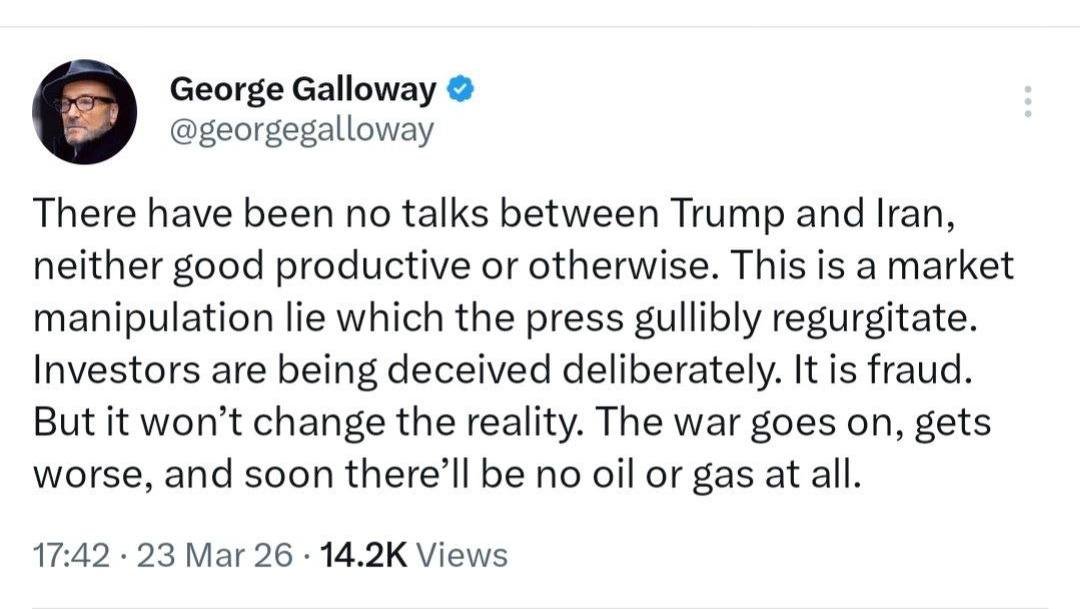1080x609 pixels.
Task: Open George Galloway's profile picture
Action: [x=85, y=111]
